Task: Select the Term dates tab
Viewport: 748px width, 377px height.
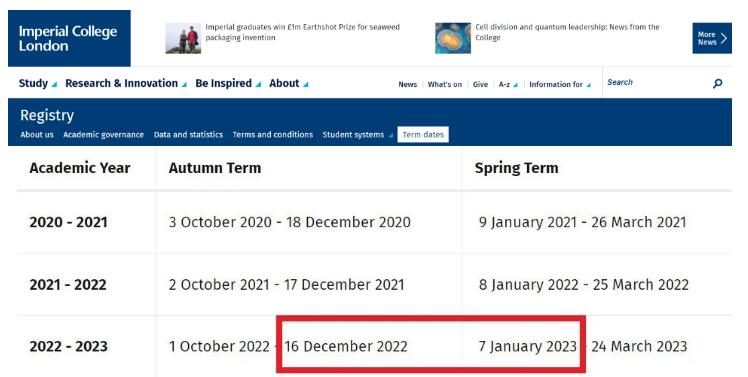Action: tap(423, 135)
